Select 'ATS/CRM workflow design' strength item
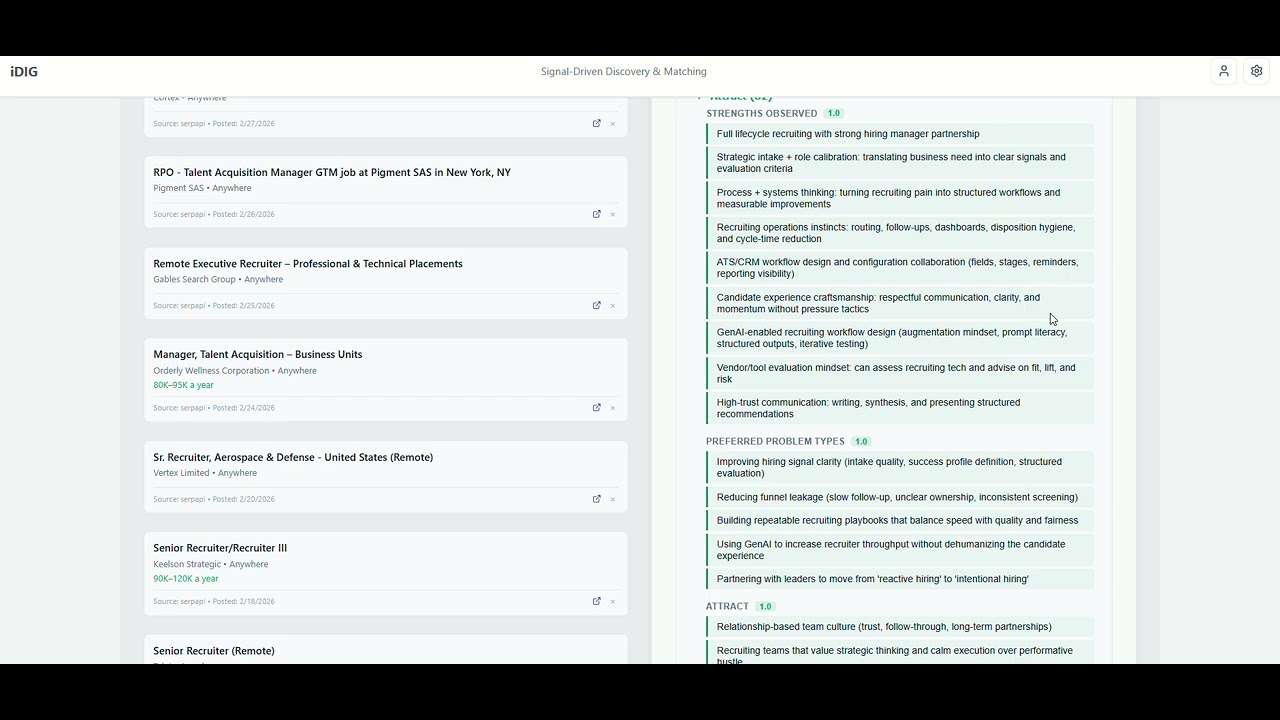This screenshot has height=720, width=1280. click(900, 268)
